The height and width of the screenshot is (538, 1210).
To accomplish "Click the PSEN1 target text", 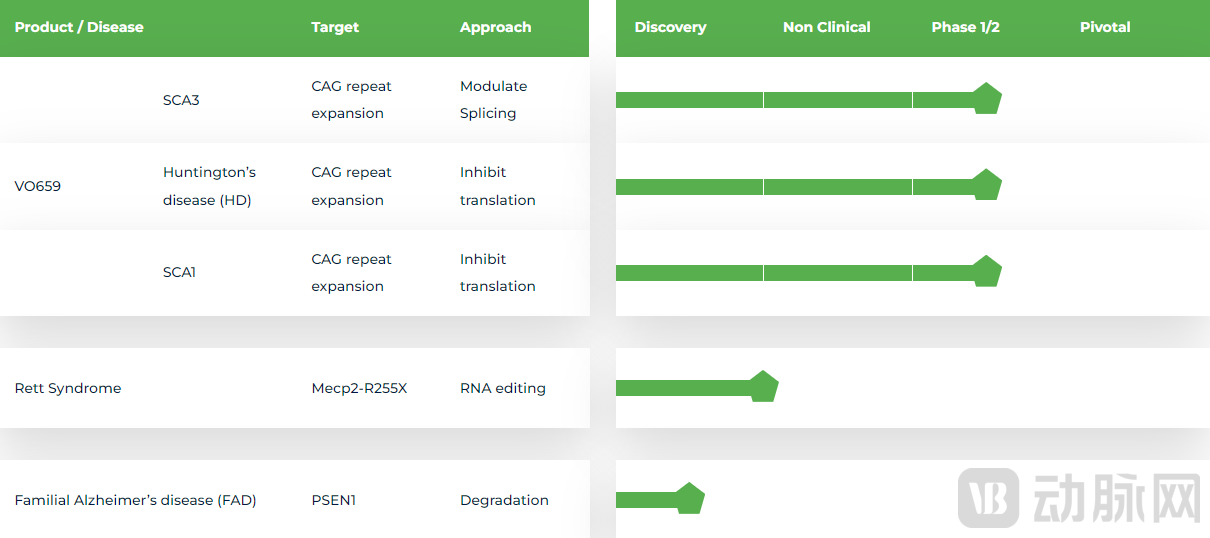I will click(333, 500).
